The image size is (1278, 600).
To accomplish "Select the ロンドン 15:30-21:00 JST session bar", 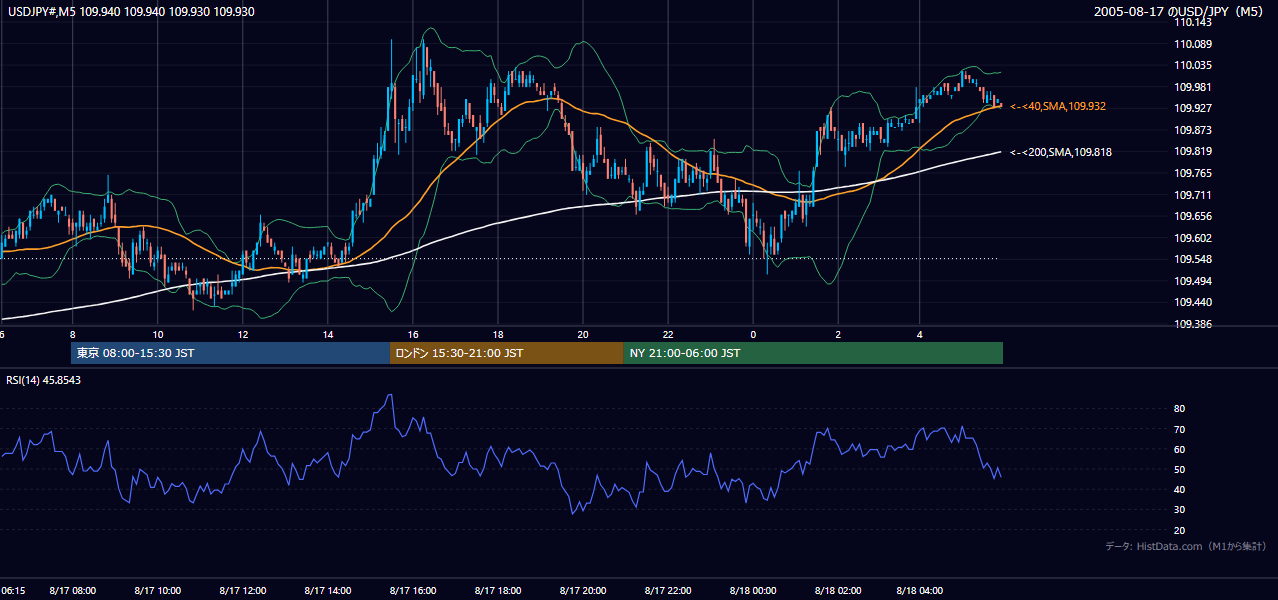I will tap(506, 353).
